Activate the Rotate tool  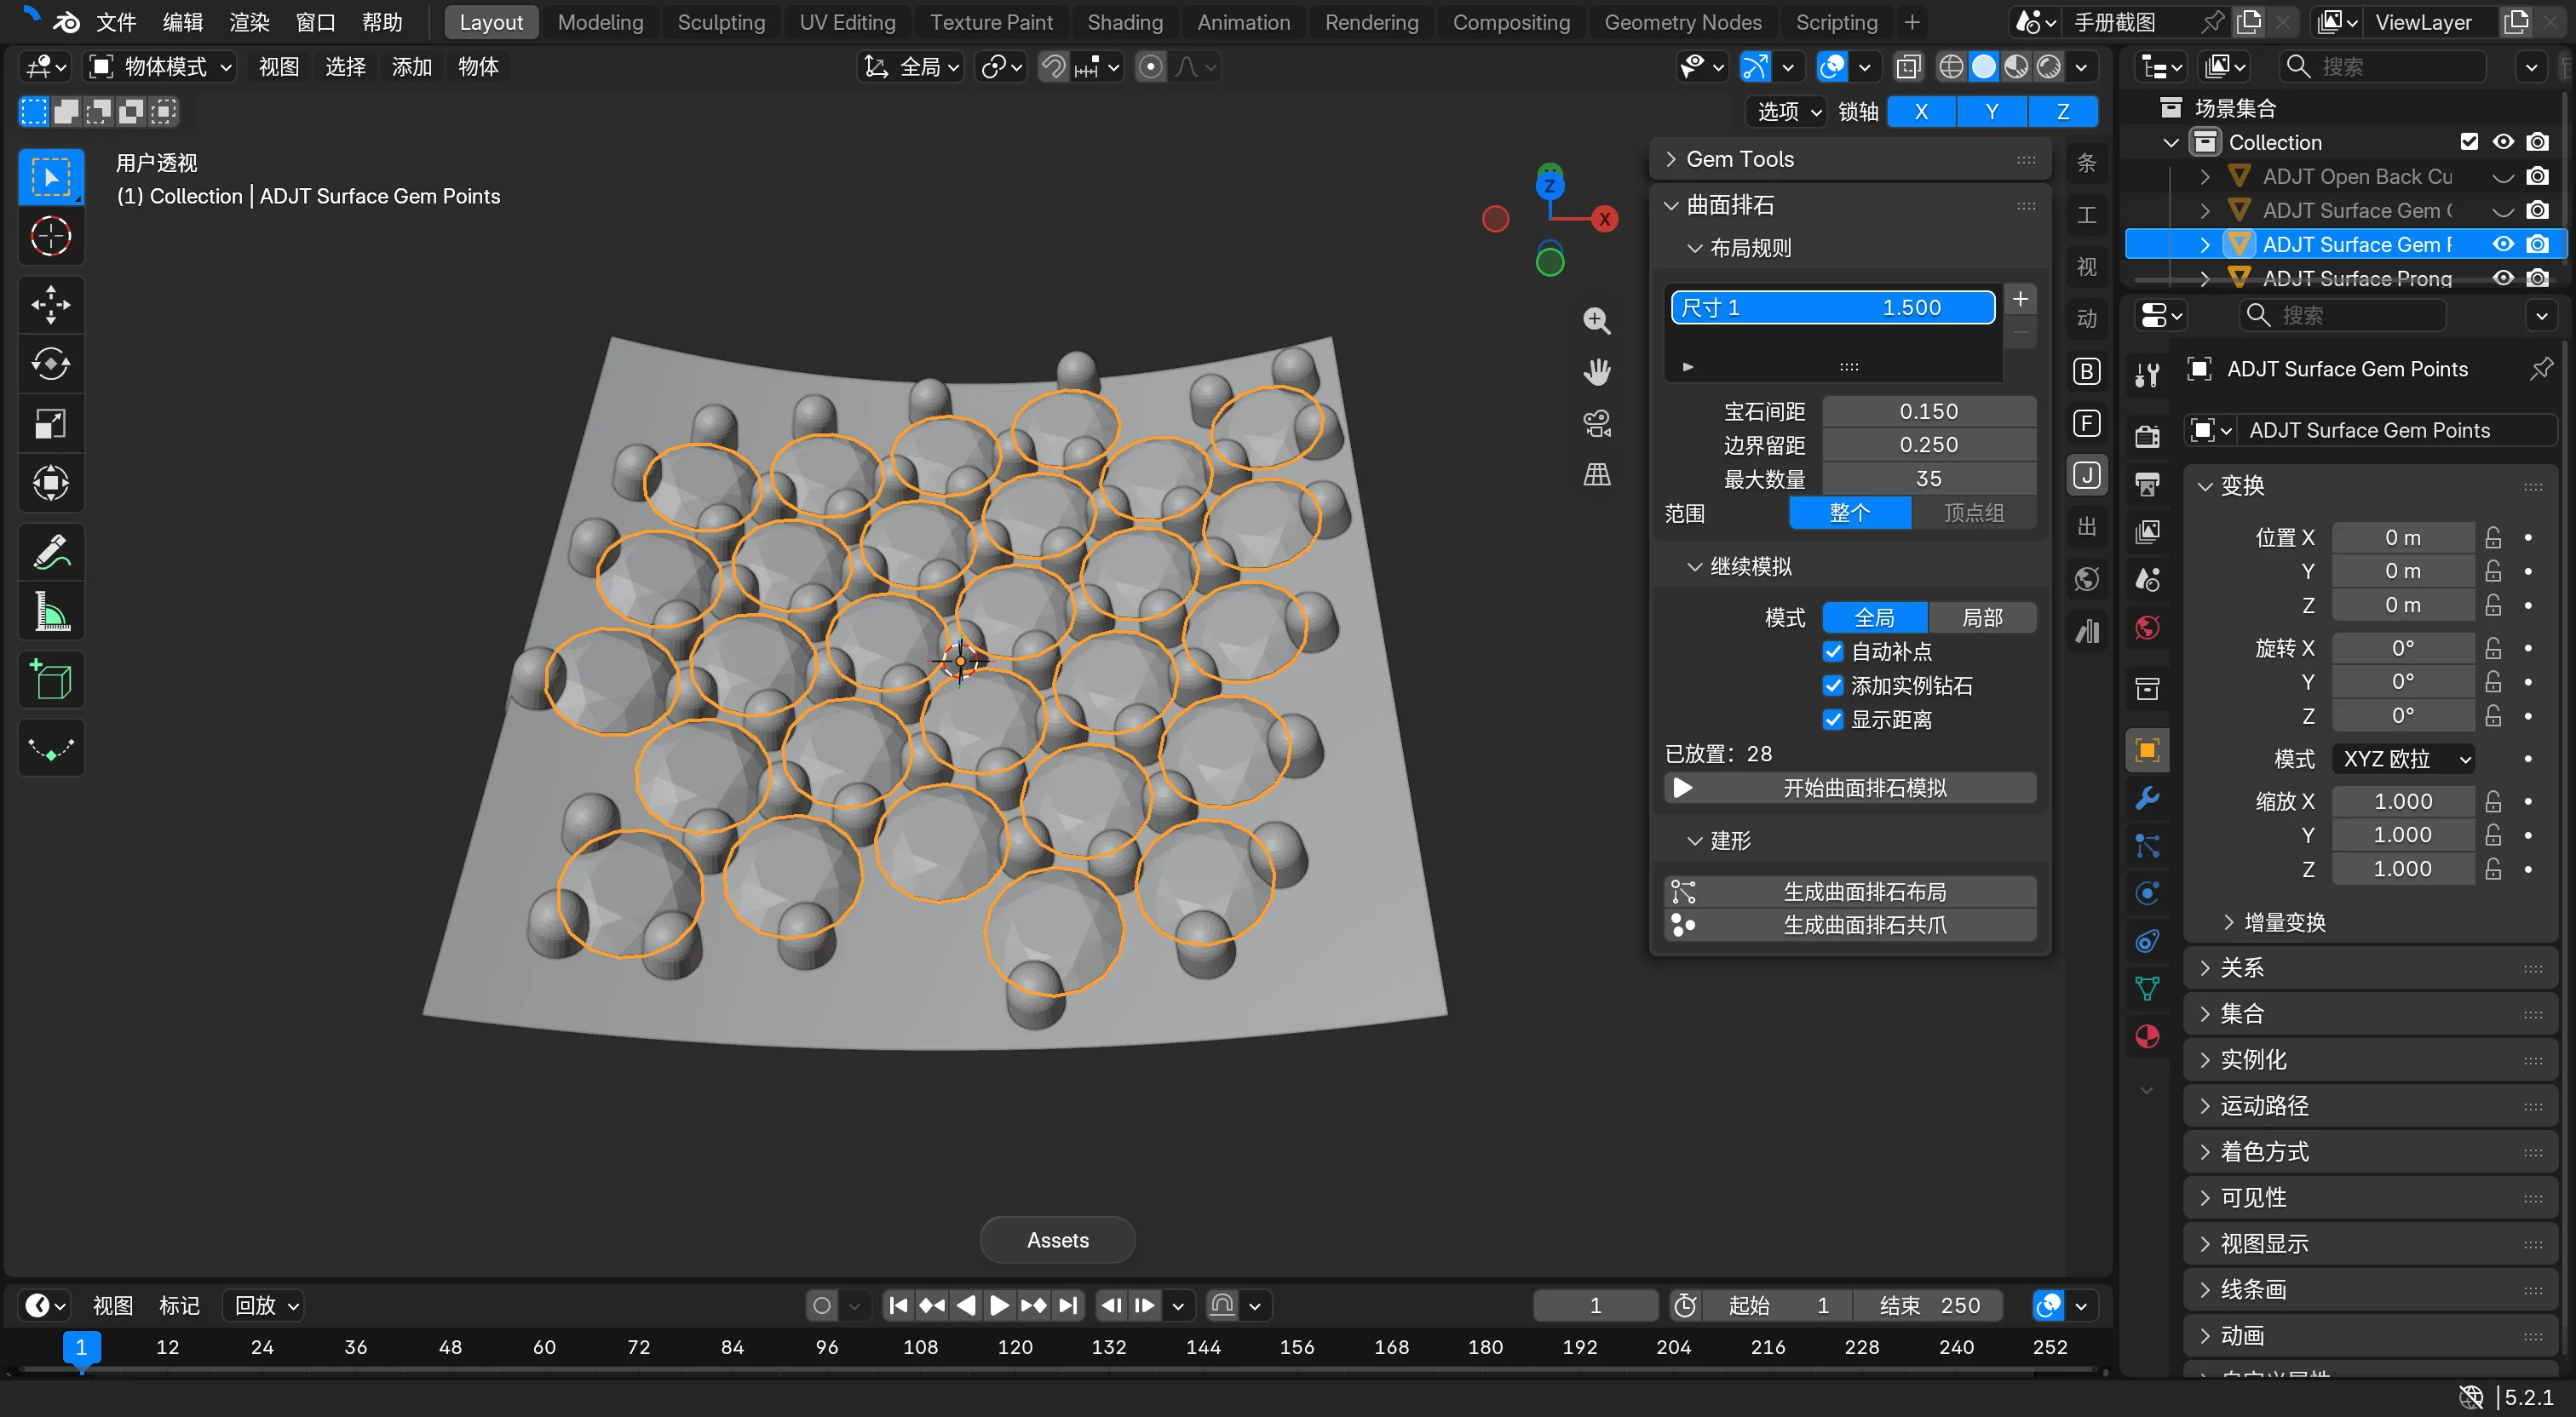pos(51,364)
